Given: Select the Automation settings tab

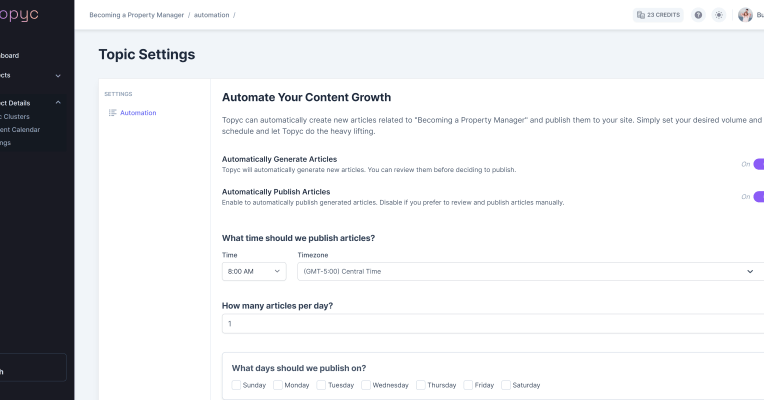Looking at the screenshot, I should [x=137, y=113].
